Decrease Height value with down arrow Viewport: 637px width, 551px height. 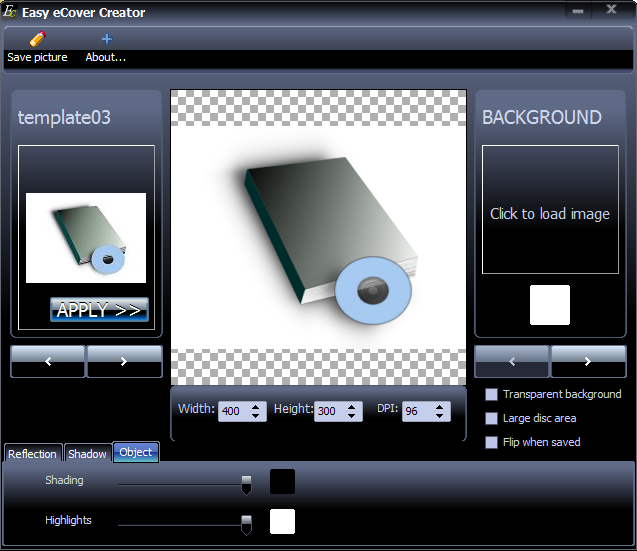pyautogui.click(x=352, y=416)
